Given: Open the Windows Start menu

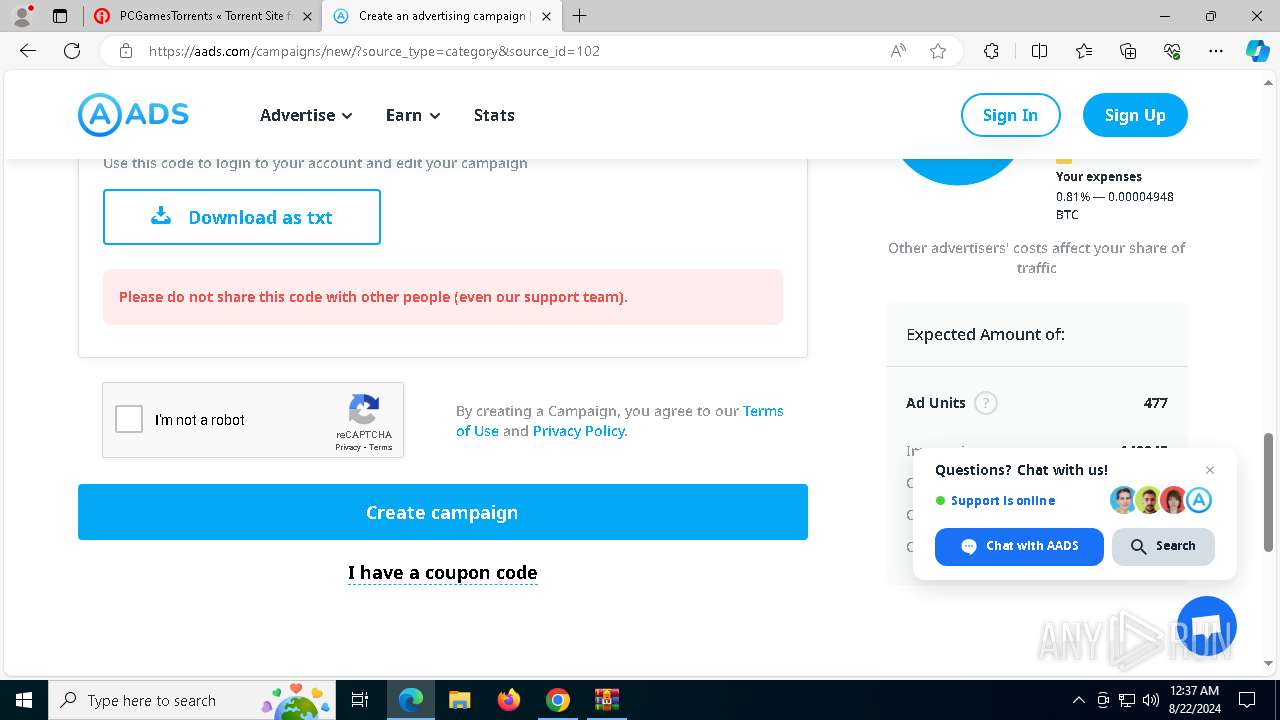Looking at the screenshot, I should pos(23,700).
